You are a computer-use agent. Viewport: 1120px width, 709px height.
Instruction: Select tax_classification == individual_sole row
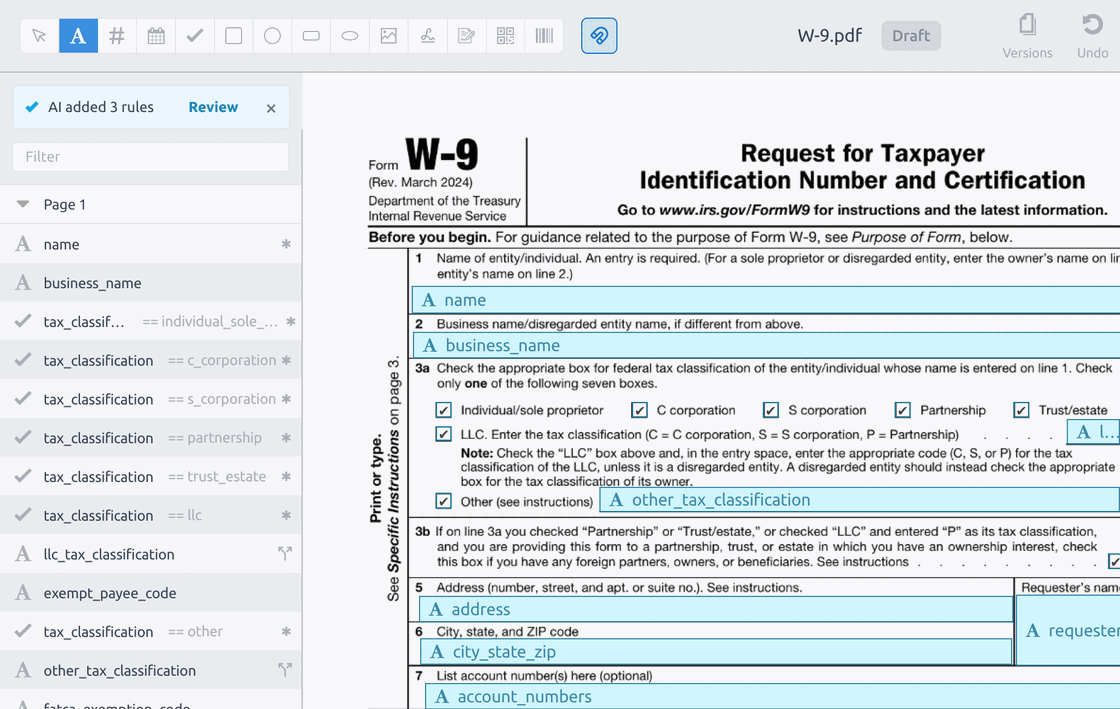151,321
